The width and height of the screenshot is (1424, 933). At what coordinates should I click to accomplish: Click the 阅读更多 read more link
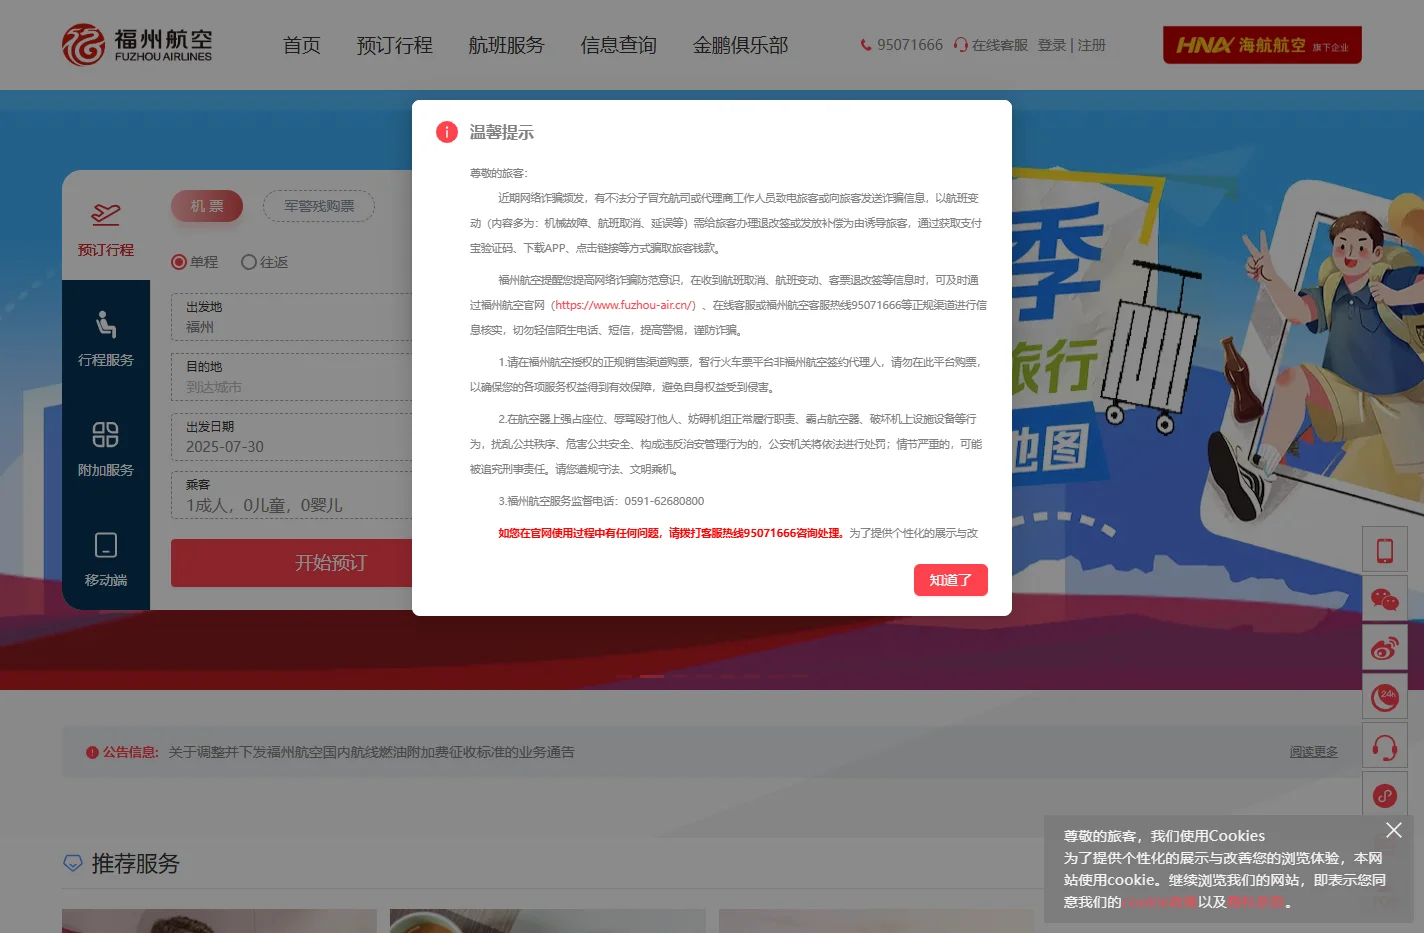(1314, 752)
